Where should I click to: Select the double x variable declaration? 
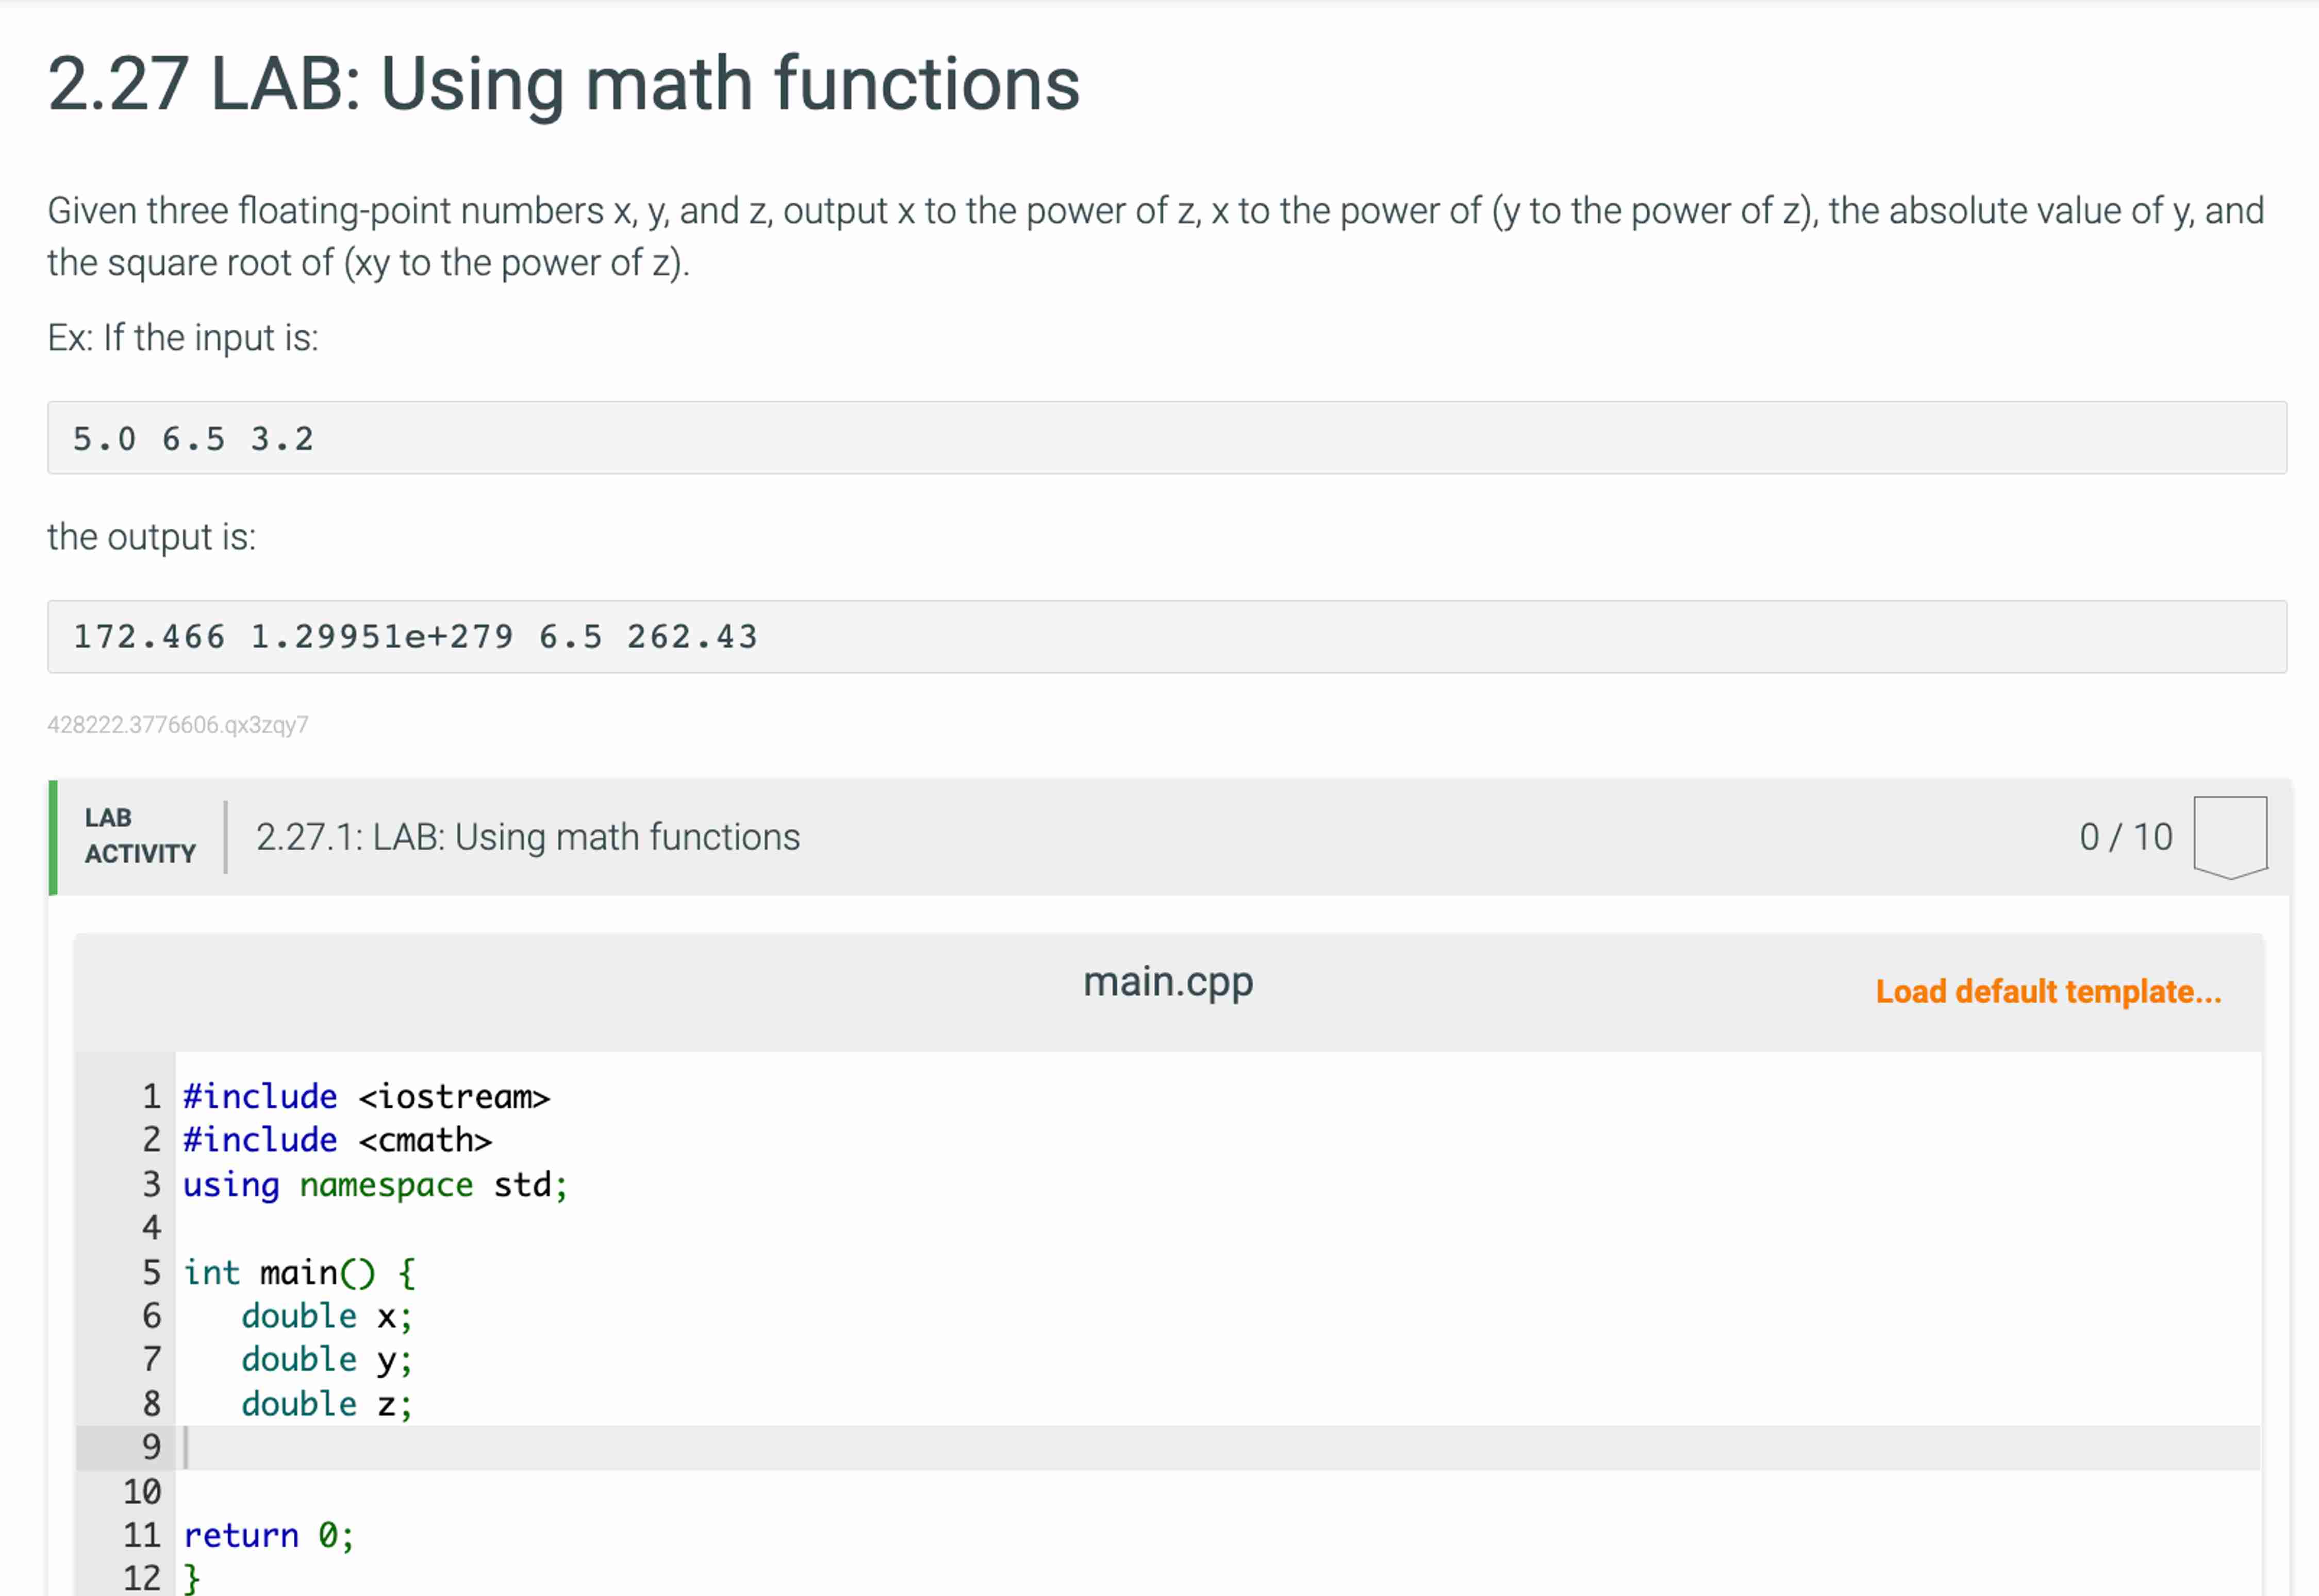click(x=324, y=1316)
